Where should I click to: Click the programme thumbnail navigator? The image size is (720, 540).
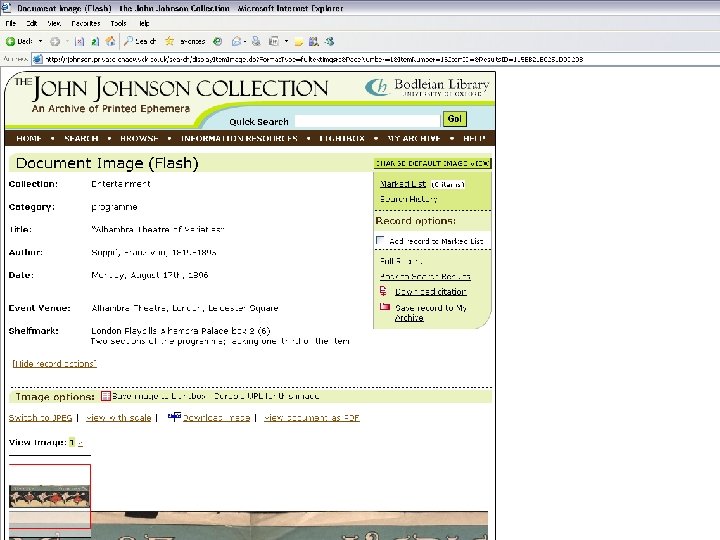[x=50, y=497]
